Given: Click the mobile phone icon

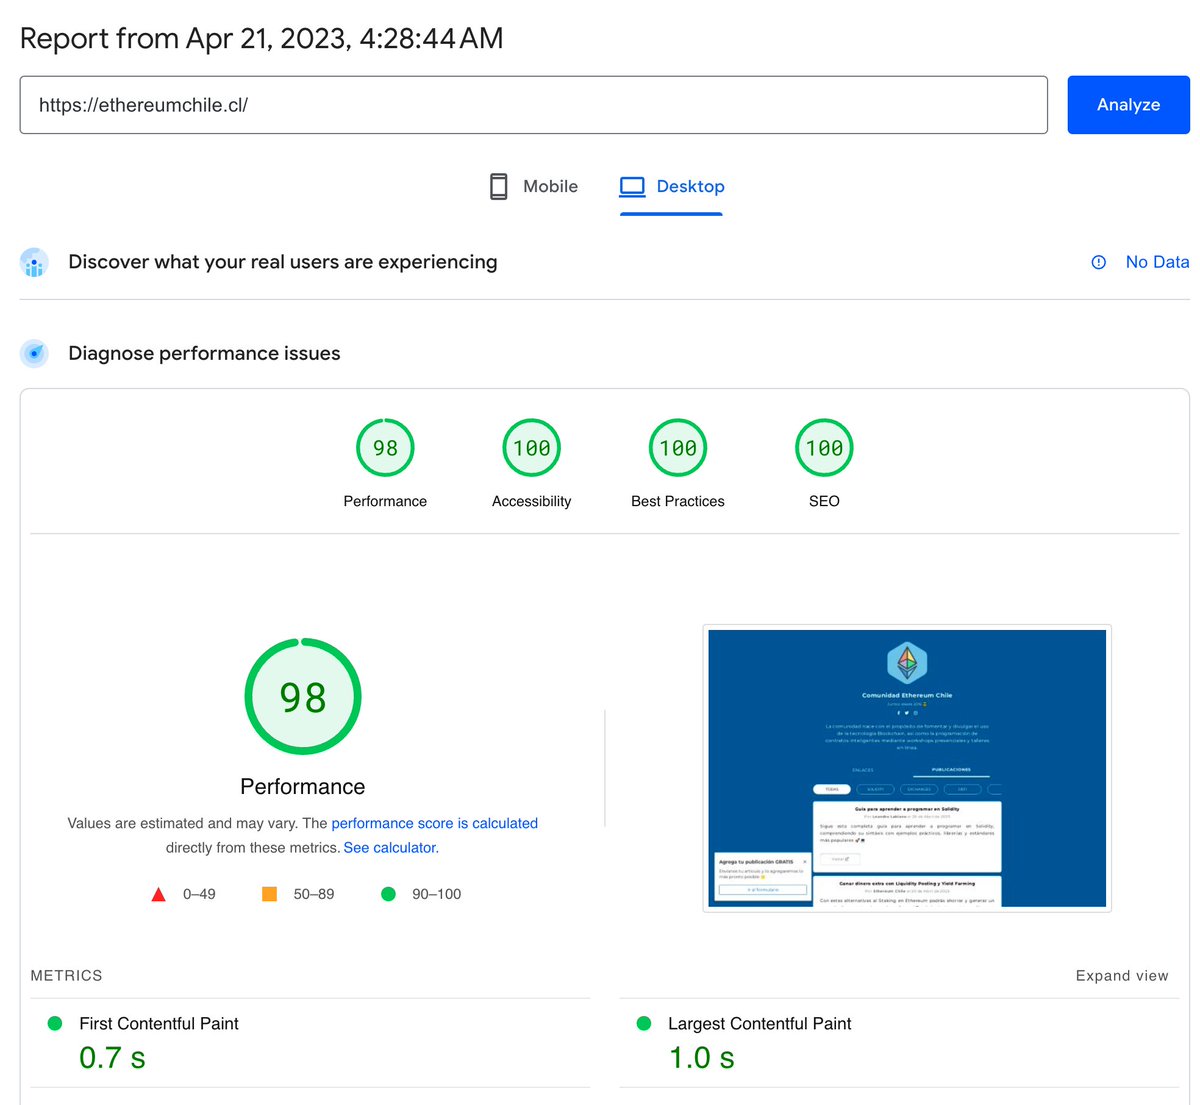Looking at the screenshot, I should tap(498, 186).
